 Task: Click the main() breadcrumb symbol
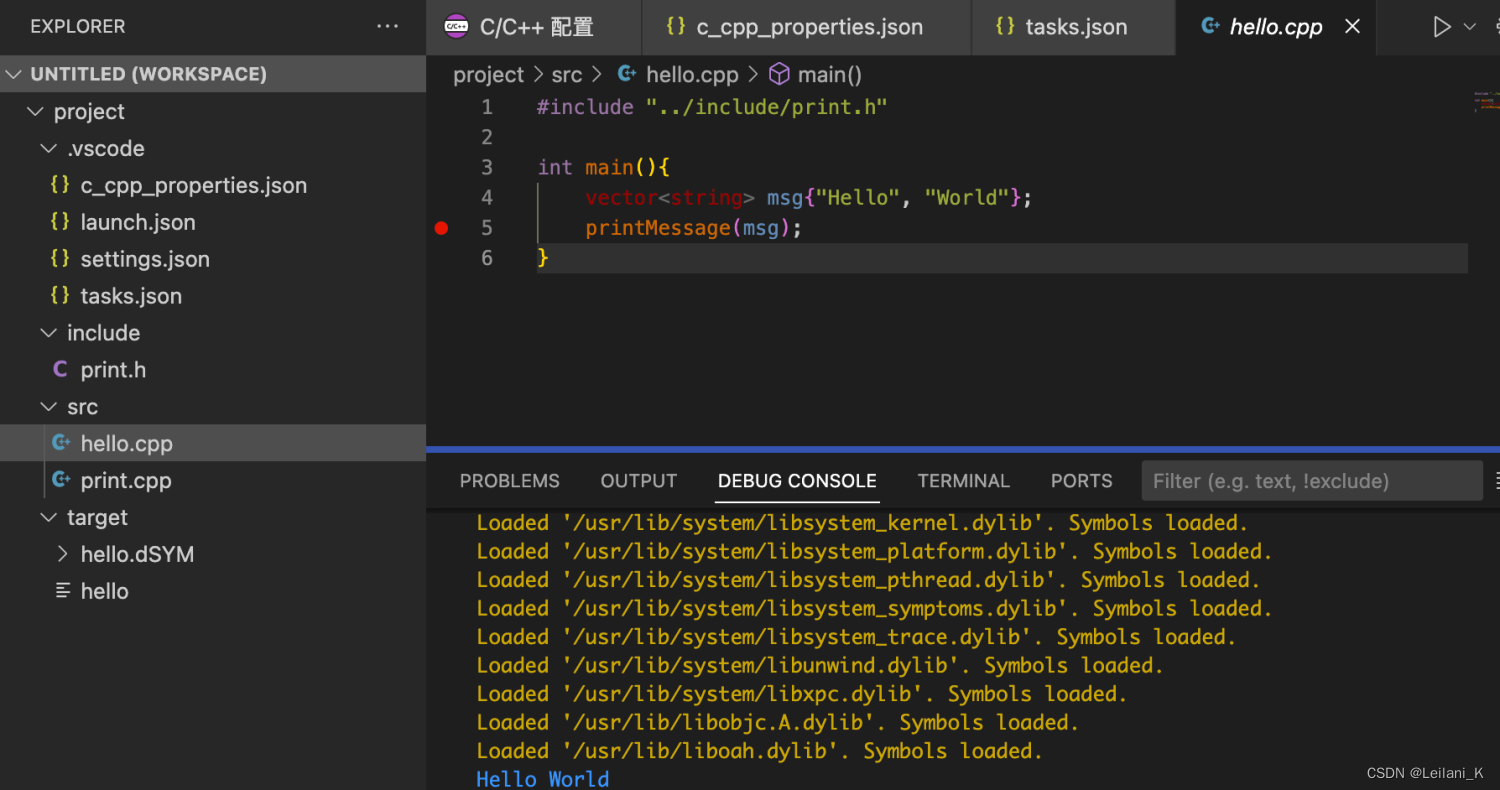tap(829, 75)
